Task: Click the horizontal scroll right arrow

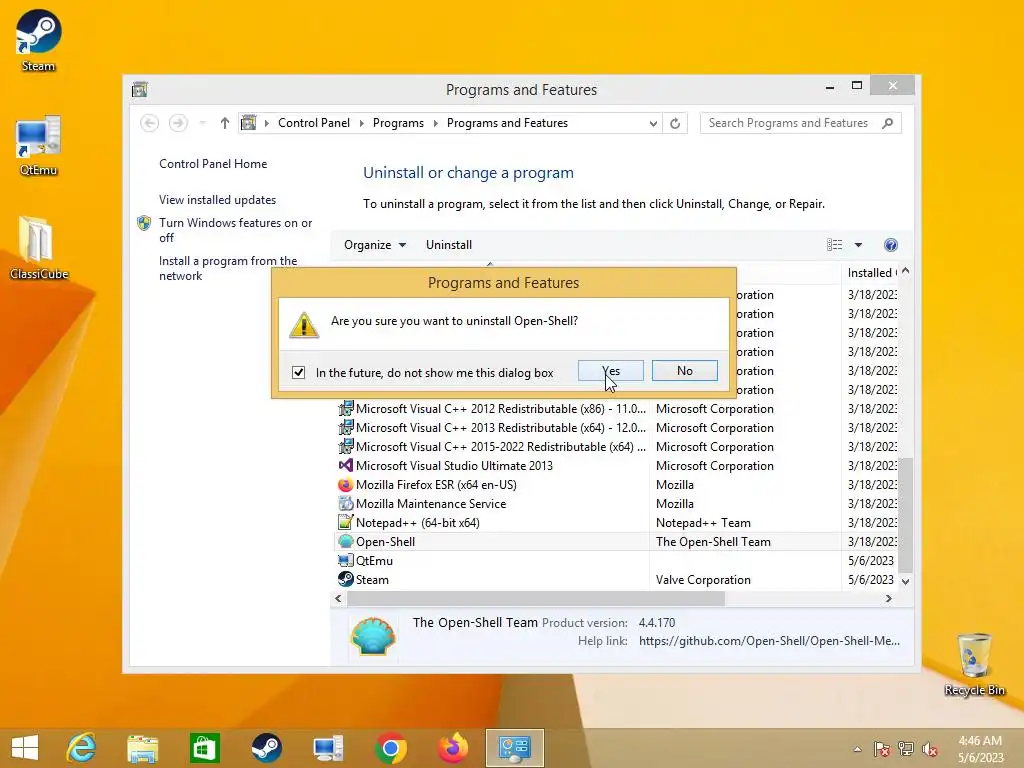Action: coord(888,598)
